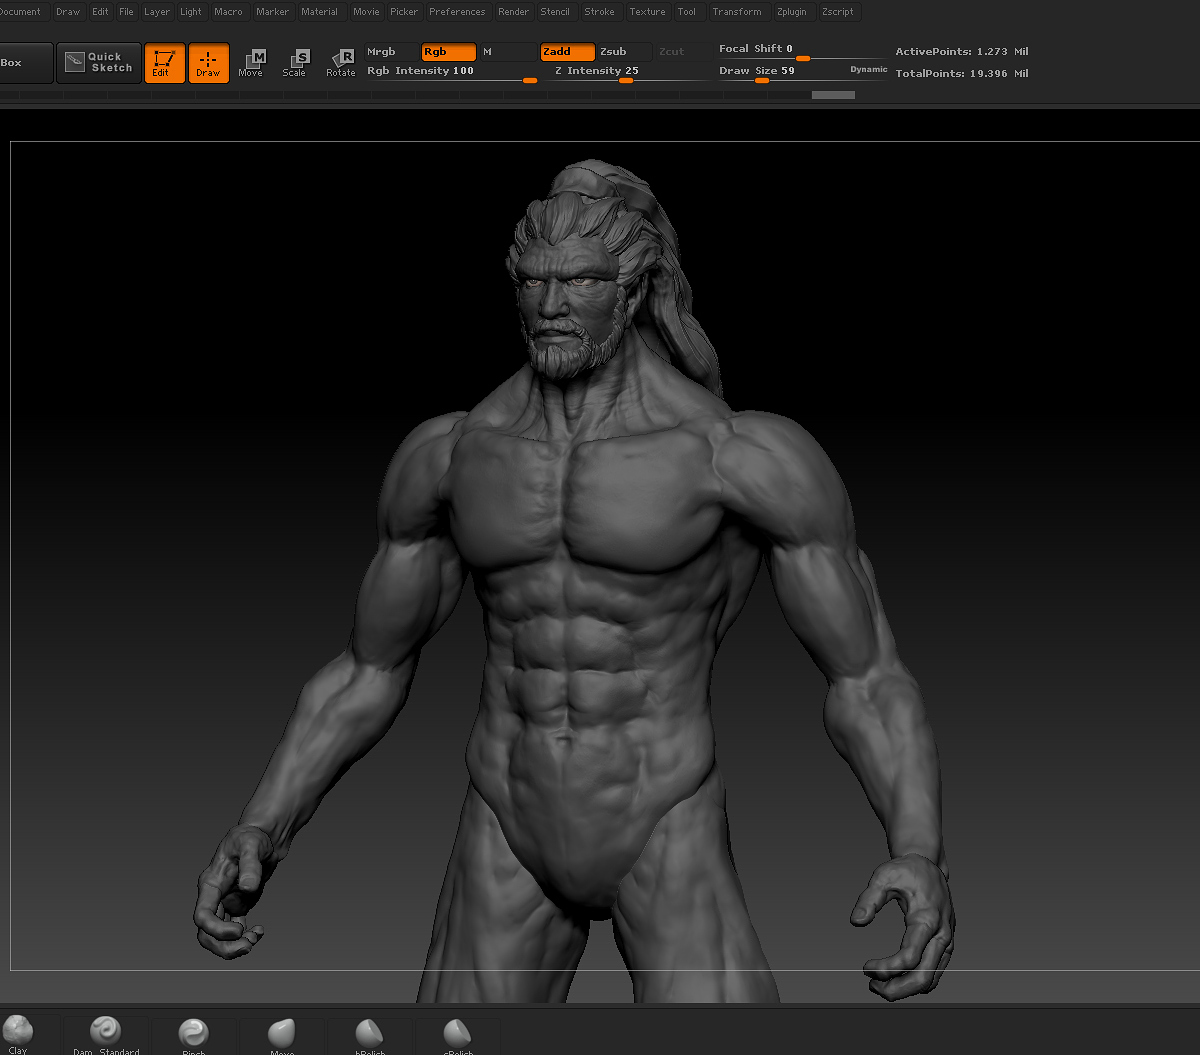Open the Stencil menu
The width and height of the screenshot is (1200, 1055).
tap(555, 12)
